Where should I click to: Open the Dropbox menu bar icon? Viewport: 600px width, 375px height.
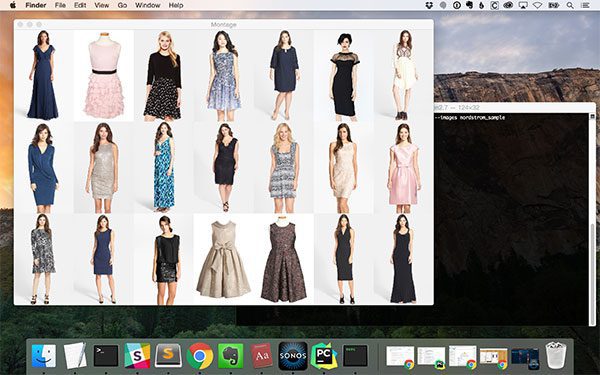click(x=429, y=5)
